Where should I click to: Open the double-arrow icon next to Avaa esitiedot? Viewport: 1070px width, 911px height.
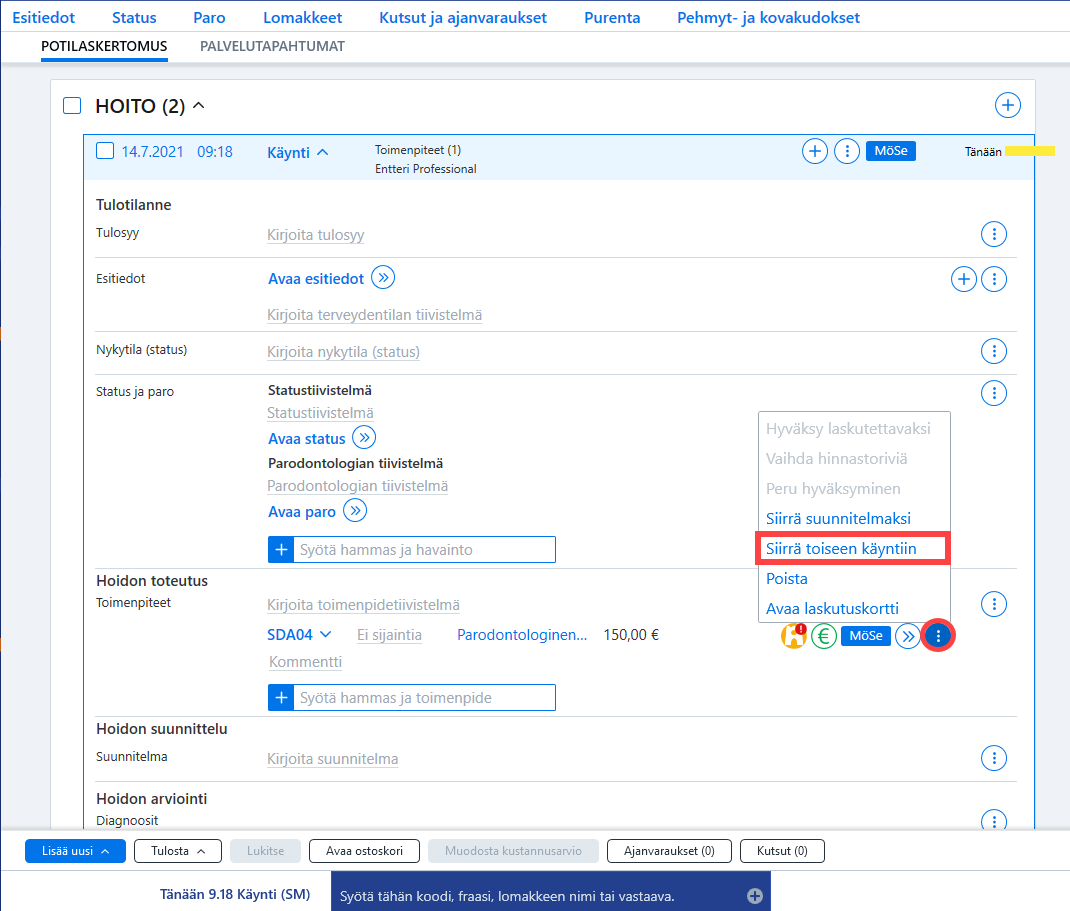383,278
